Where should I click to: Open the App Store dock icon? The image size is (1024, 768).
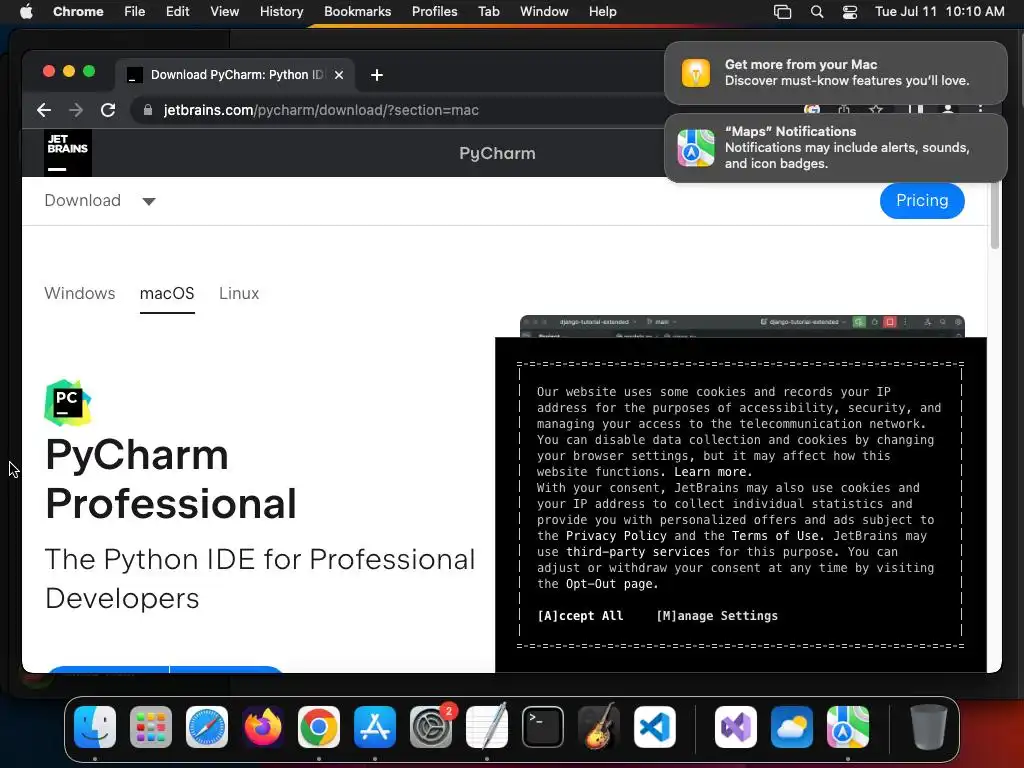click(375, 727)
